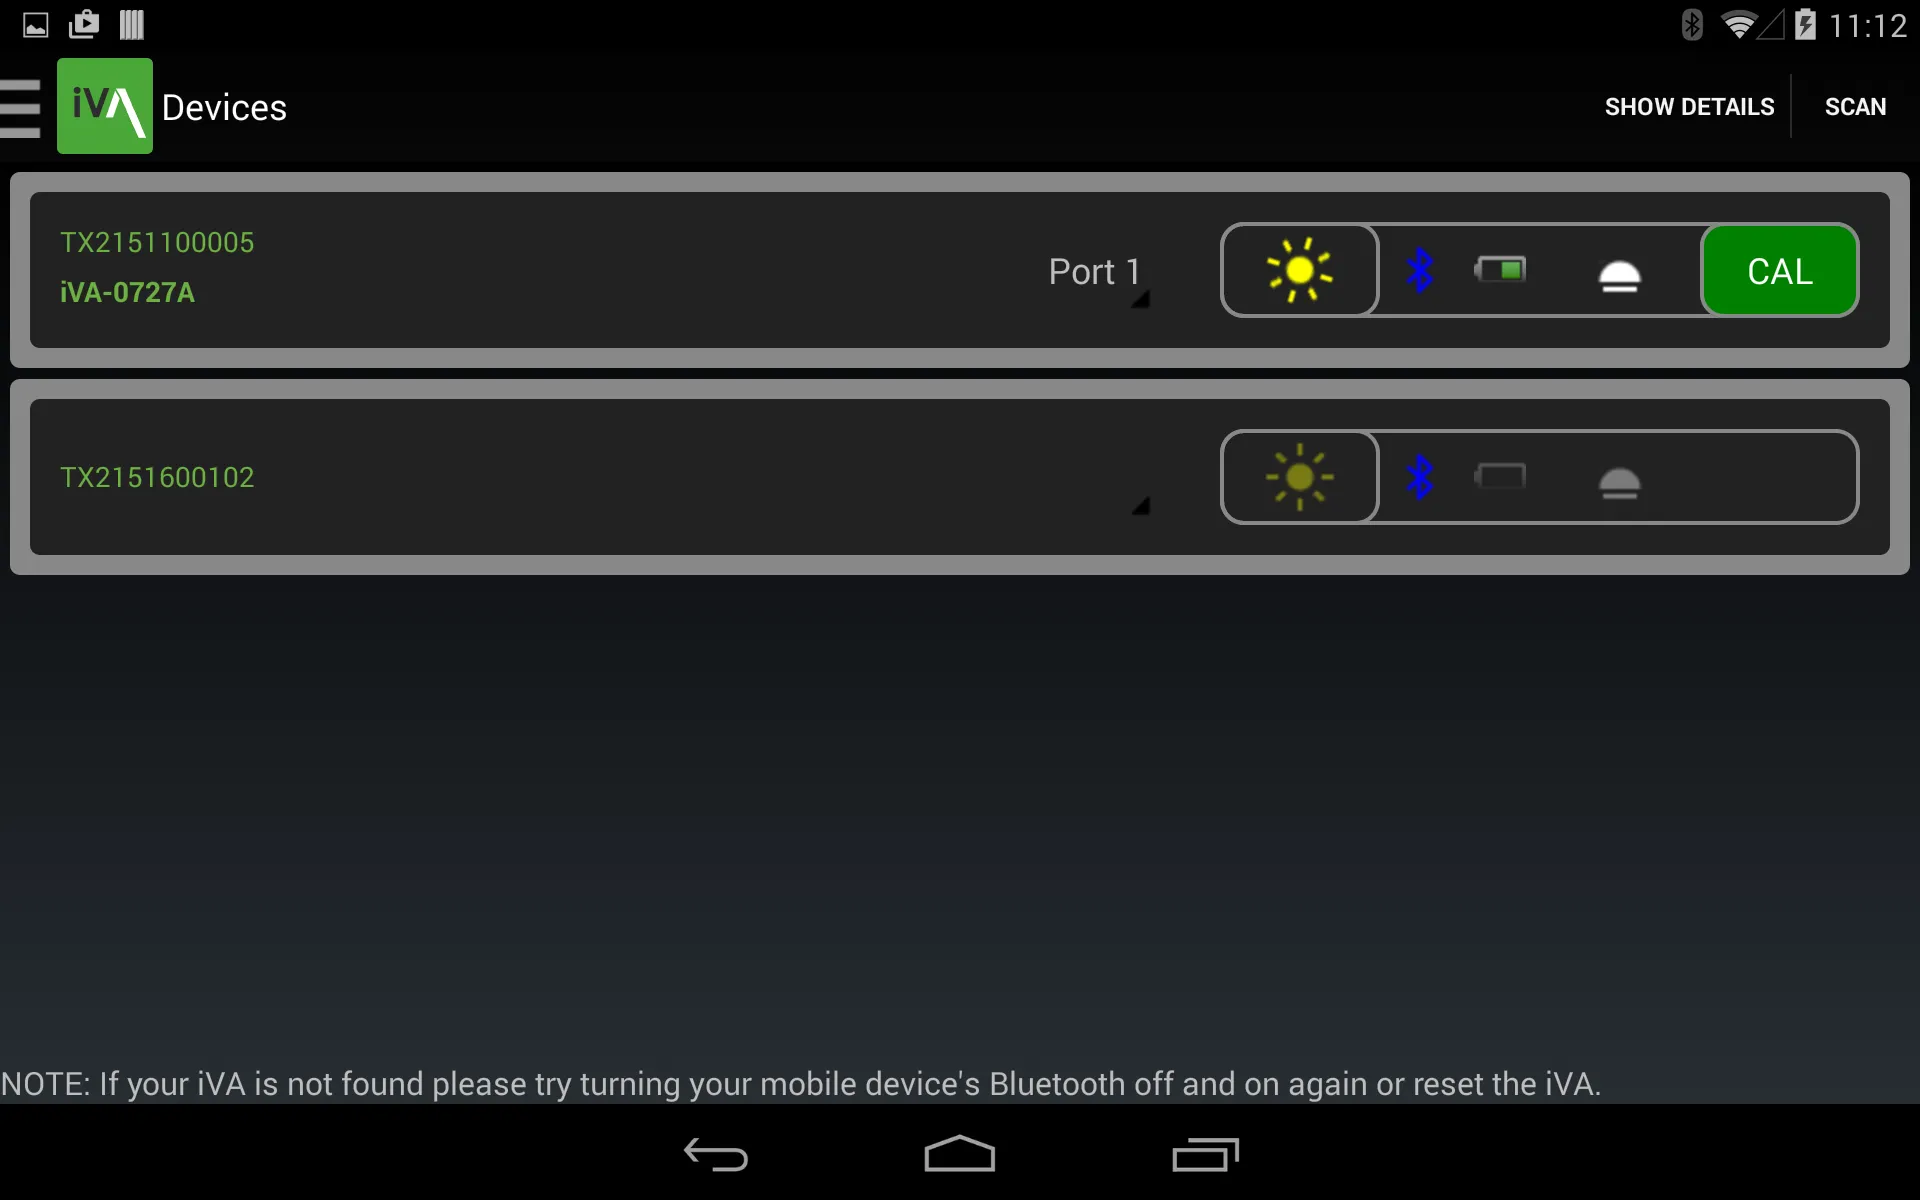Toggle the dome/sensor icon for TX2151100005
Screen dimensions: 1920x1200
click(x=1617, y=272)
